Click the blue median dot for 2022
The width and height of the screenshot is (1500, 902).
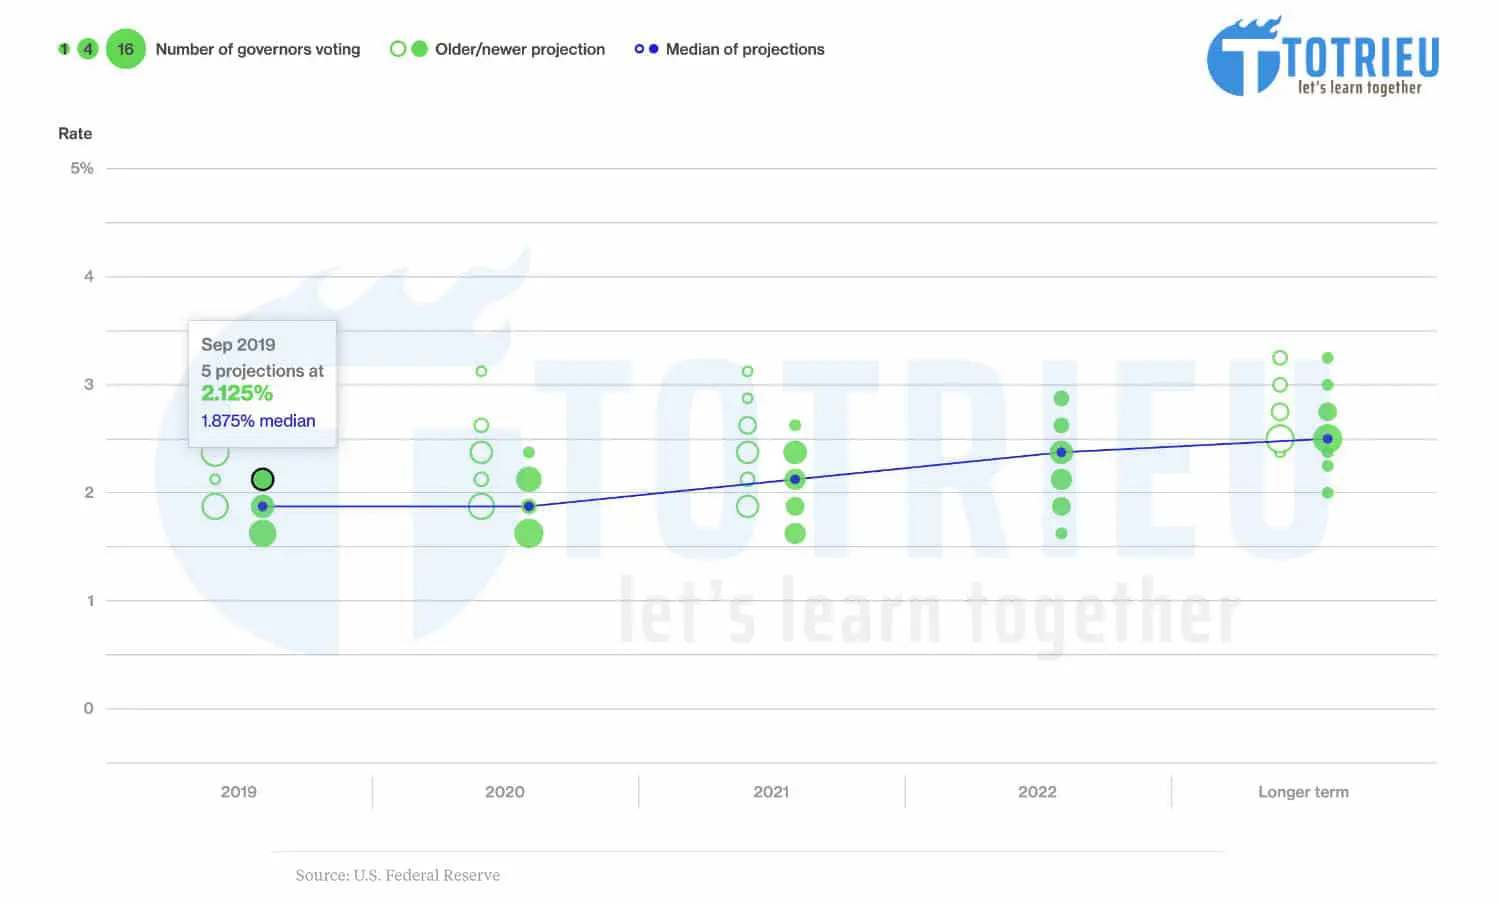[1061, 453]
